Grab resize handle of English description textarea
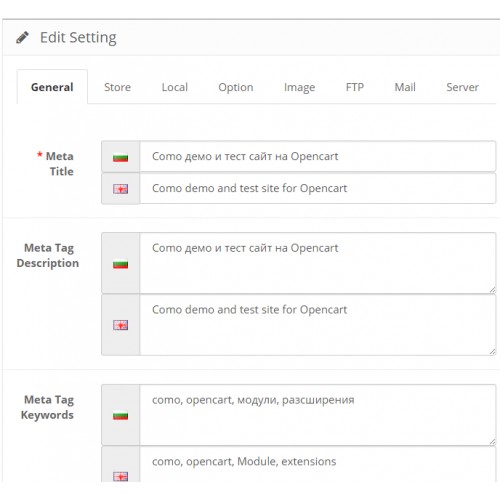500x500 pixels. point(492,351)
